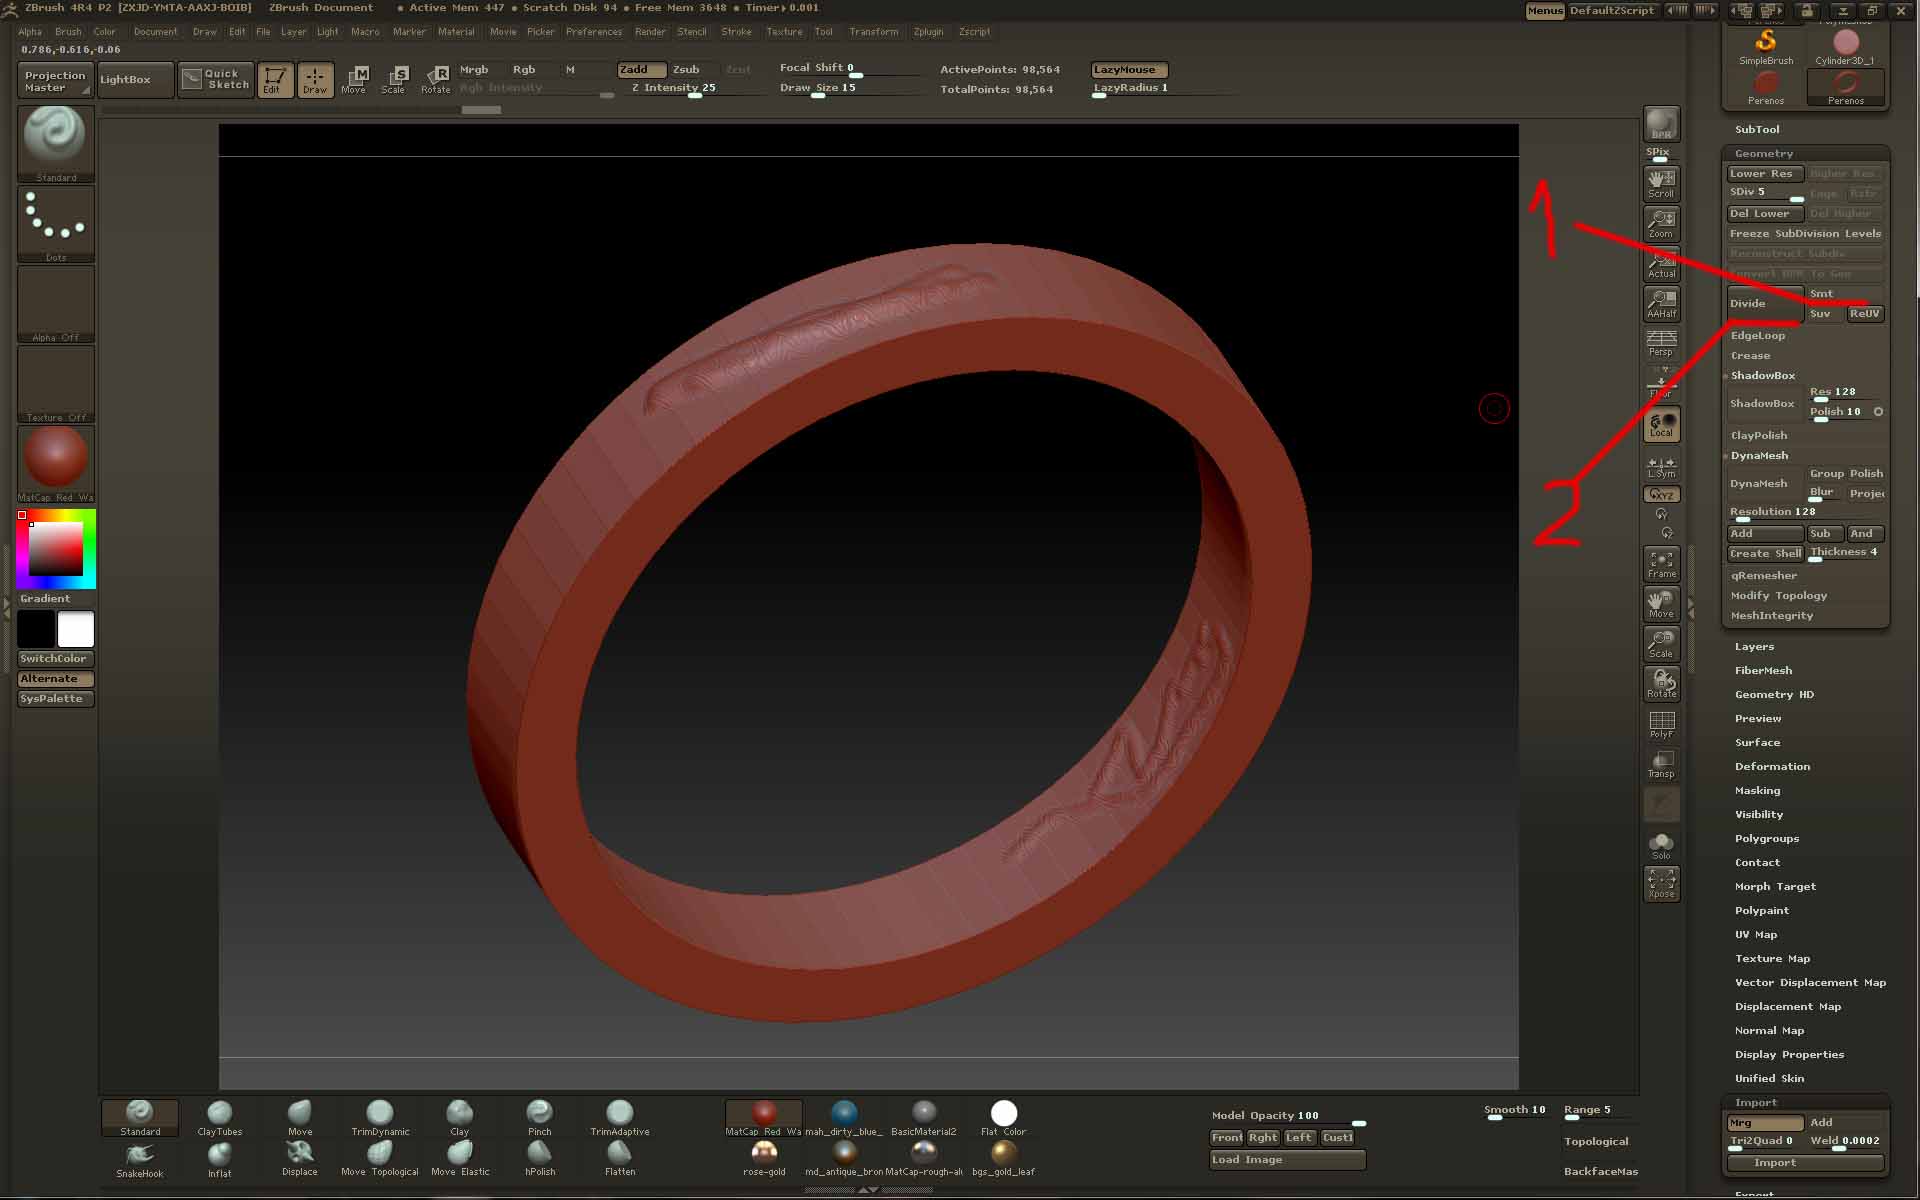Select the Scale tool in top toolbar
1920x1200 pixels.
pyautogui.click(x=395, y=79)
